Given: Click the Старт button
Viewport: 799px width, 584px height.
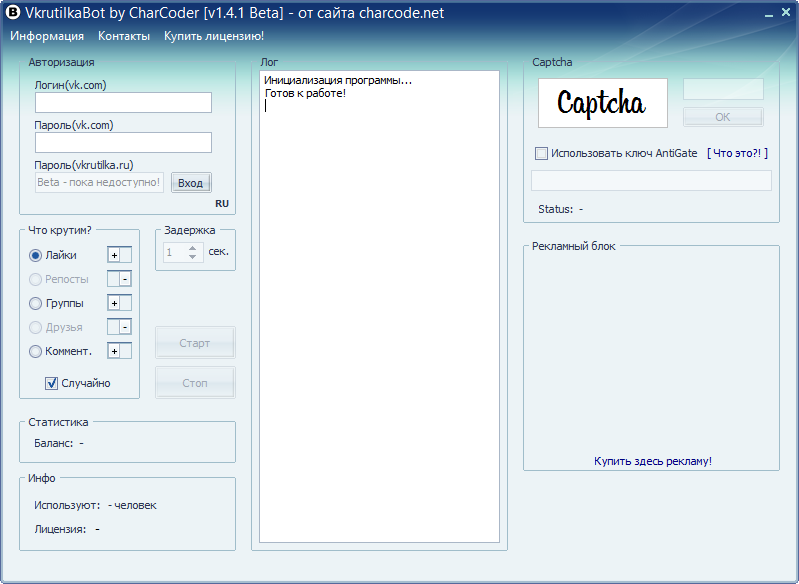Looking at the screenshot, I should coord(195,343).
